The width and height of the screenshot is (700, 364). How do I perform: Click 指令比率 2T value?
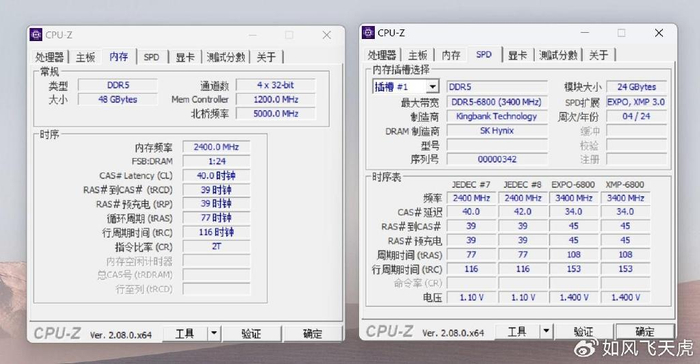(x=216, y=247)
